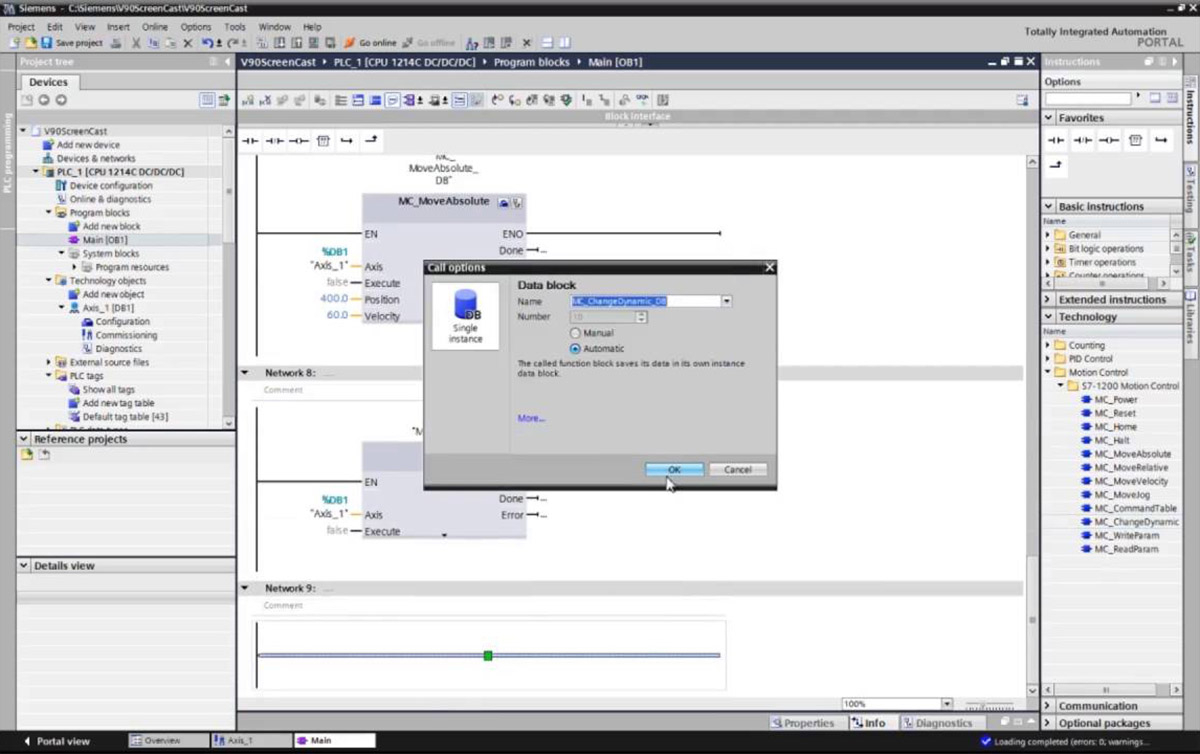Collapse the Reference projects pane
Viewport: 1200px width, 754px height.
point(24,439)
